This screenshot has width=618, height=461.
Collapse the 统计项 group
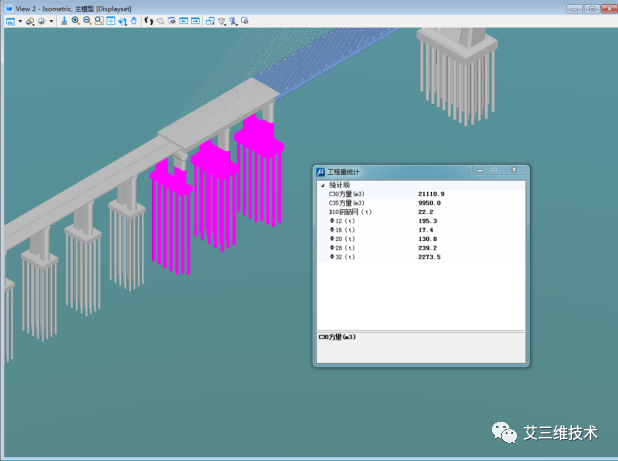[x=322, y=185]
